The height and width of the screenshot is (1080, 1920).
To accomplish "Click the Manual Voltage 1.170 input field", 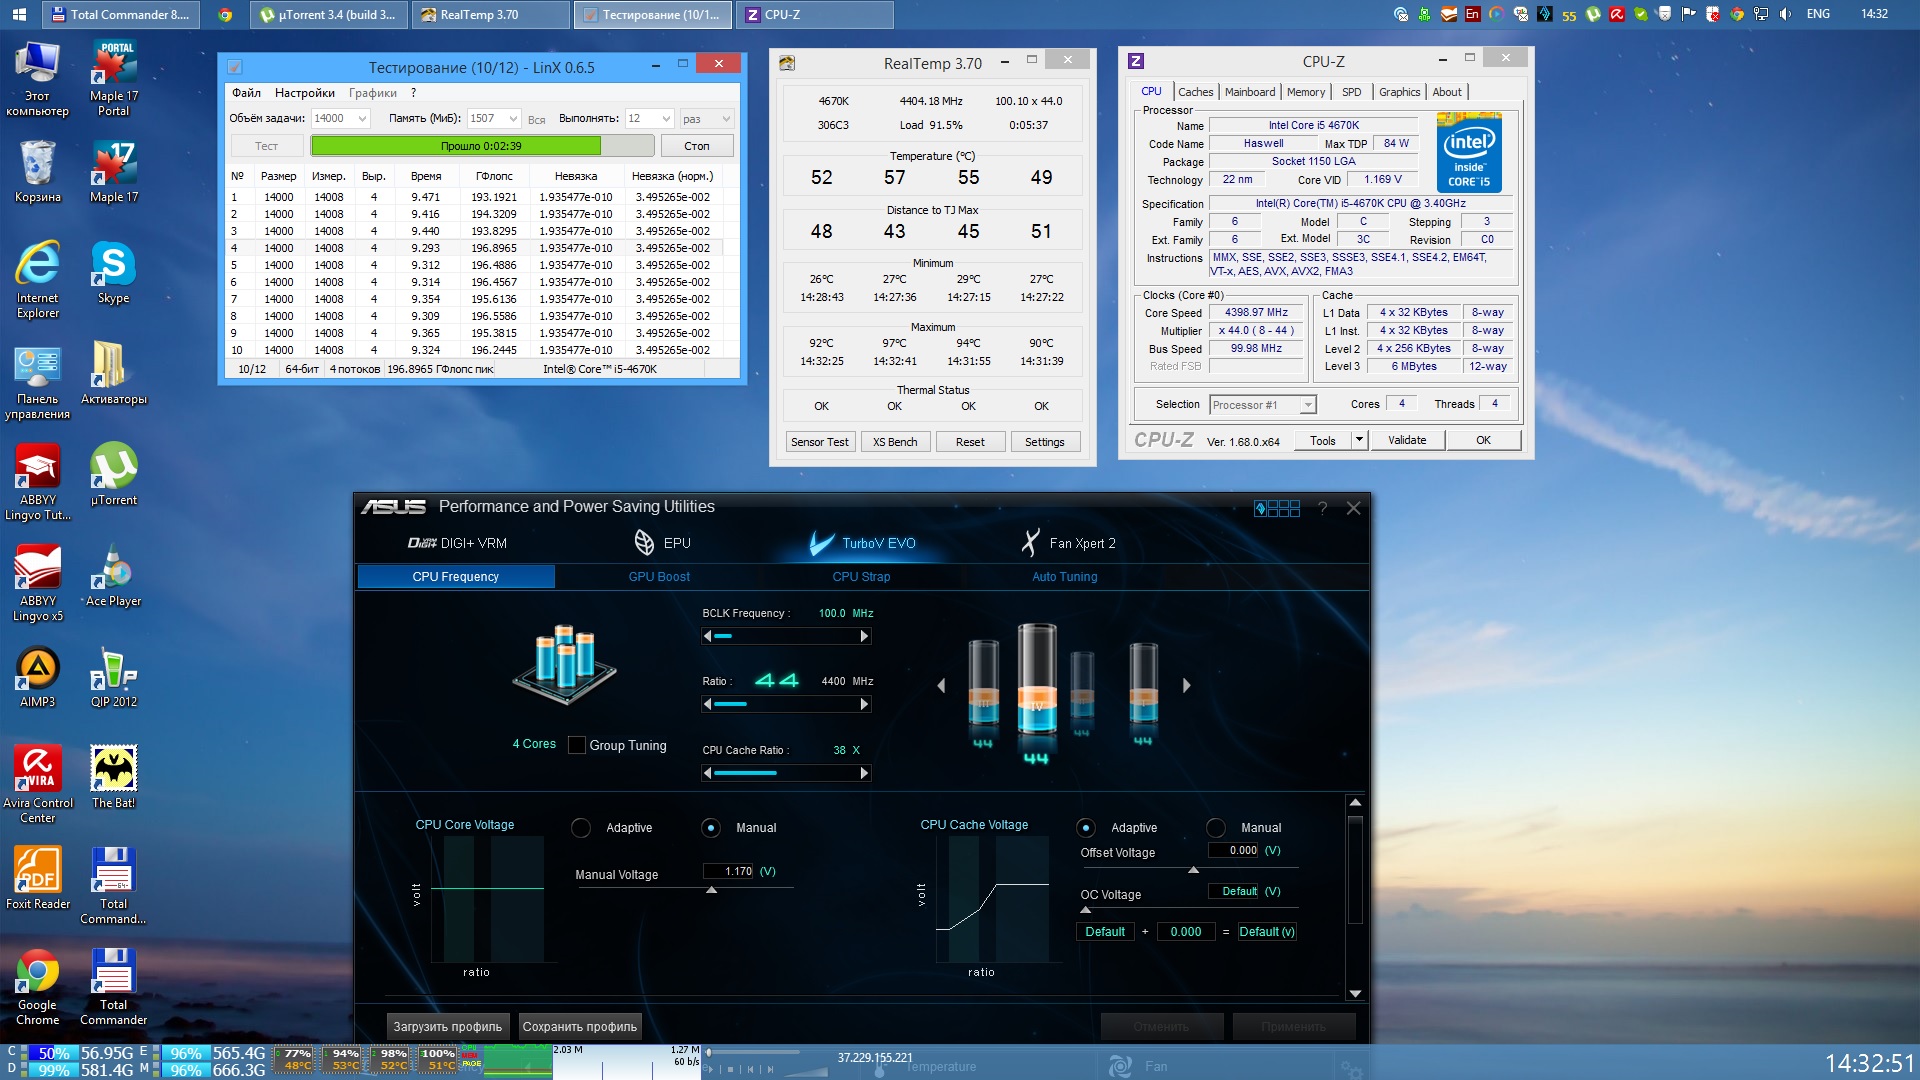I will (x=728, y=871).
